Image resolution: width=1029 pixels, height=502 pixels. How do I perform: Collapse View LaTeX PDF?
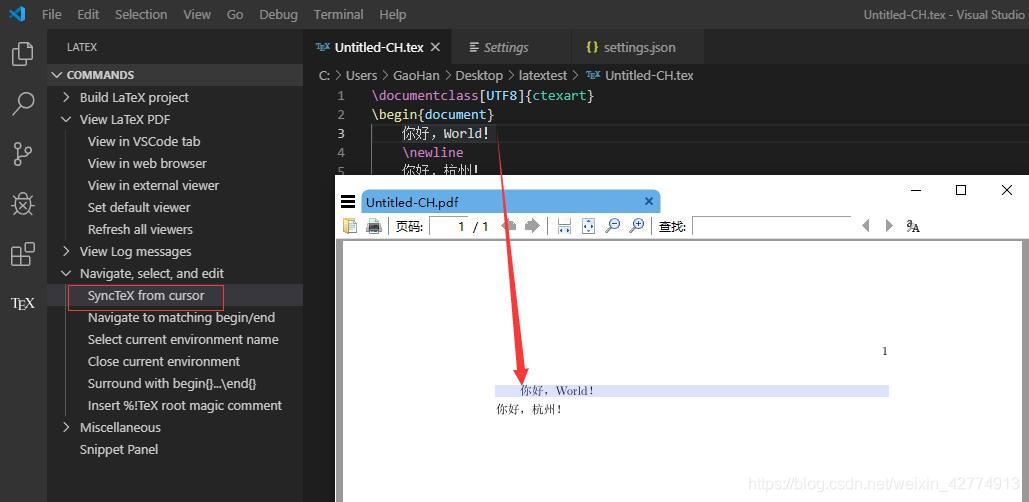tap(66, 119)
